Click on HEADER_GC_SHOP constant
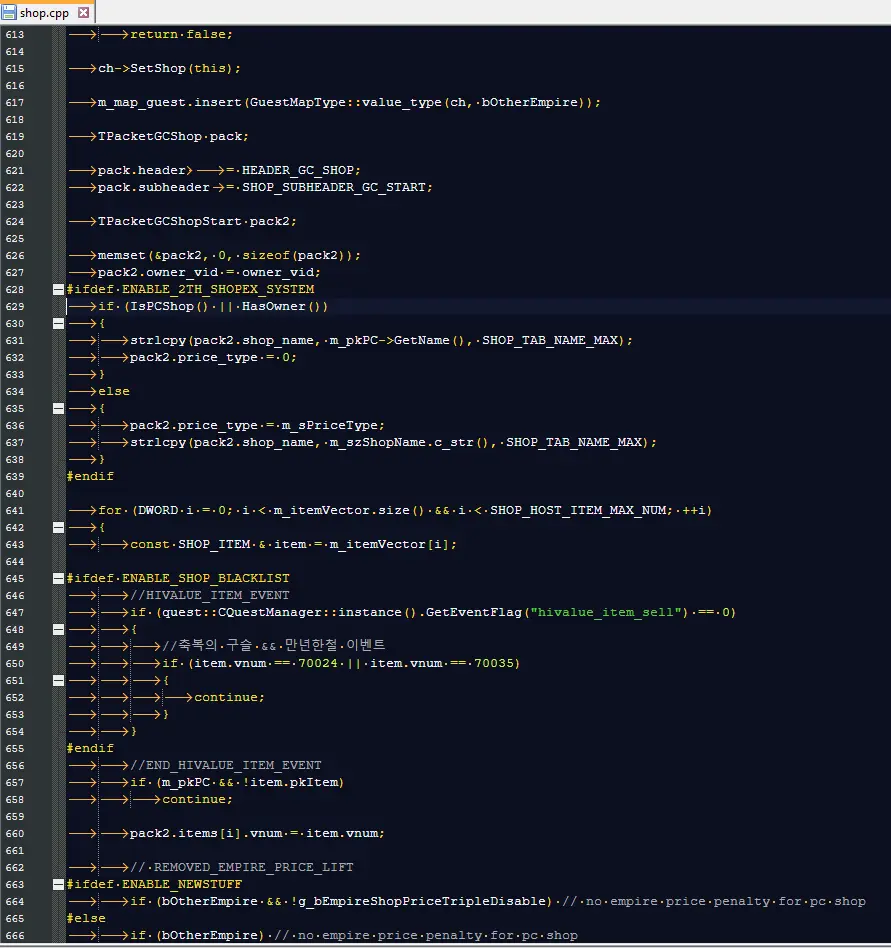Image resolution: width=891 pixels, height=948 pixels. [x=298, y=170]
